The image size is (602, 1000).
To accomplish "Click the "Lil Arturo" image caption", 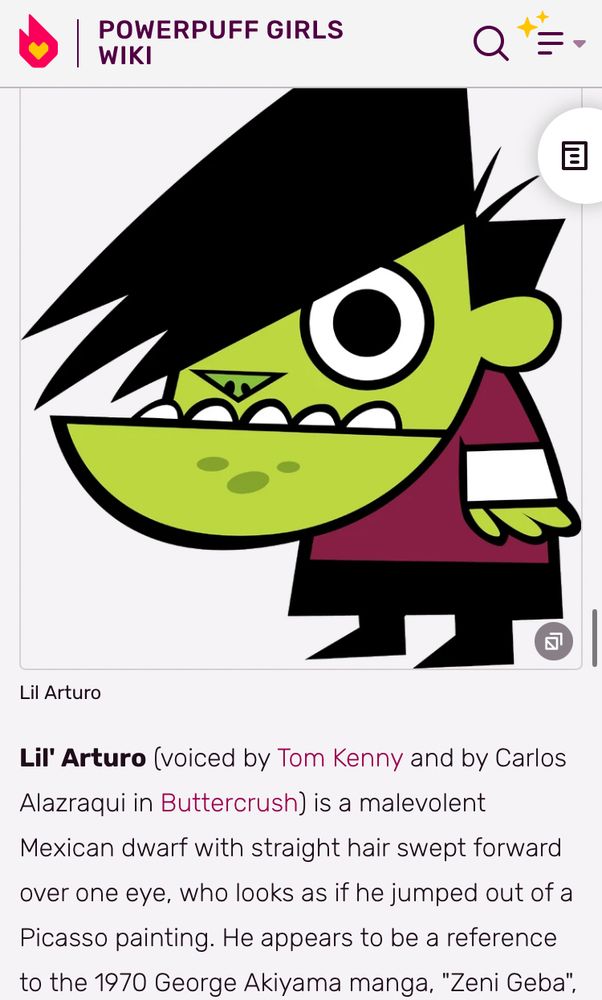I will (60, 693).
